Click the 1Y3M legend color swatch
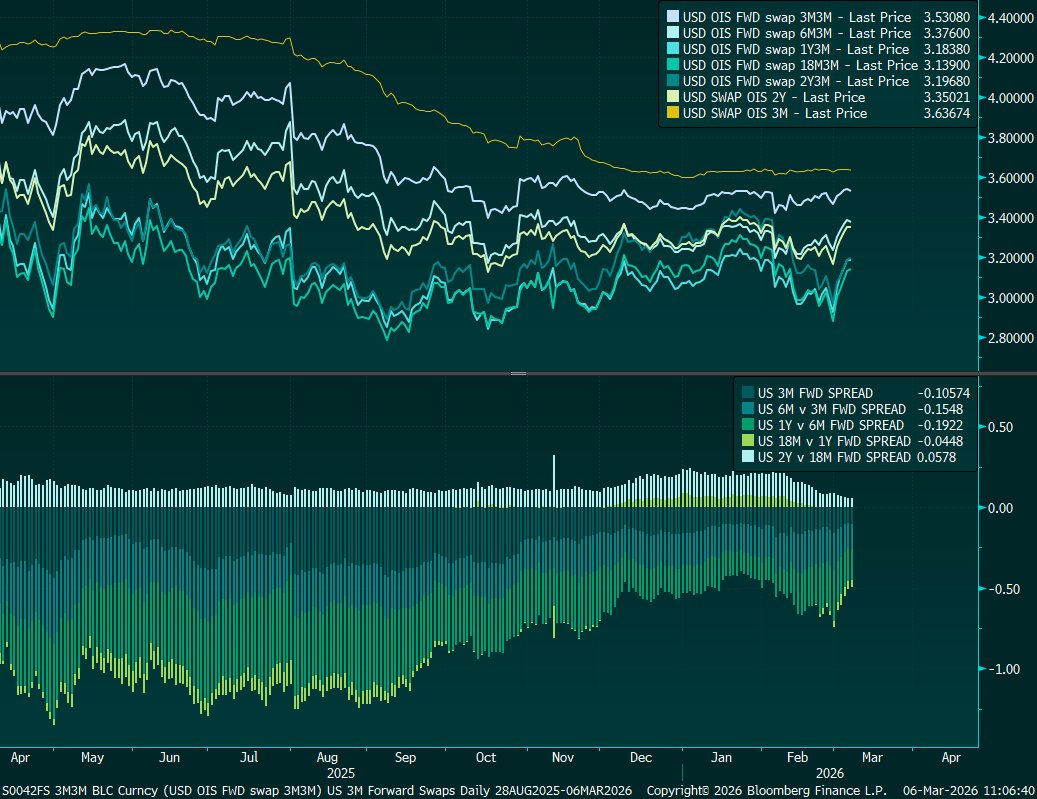The height and width of the screenshot is (799, 1037). click(673, 49)
